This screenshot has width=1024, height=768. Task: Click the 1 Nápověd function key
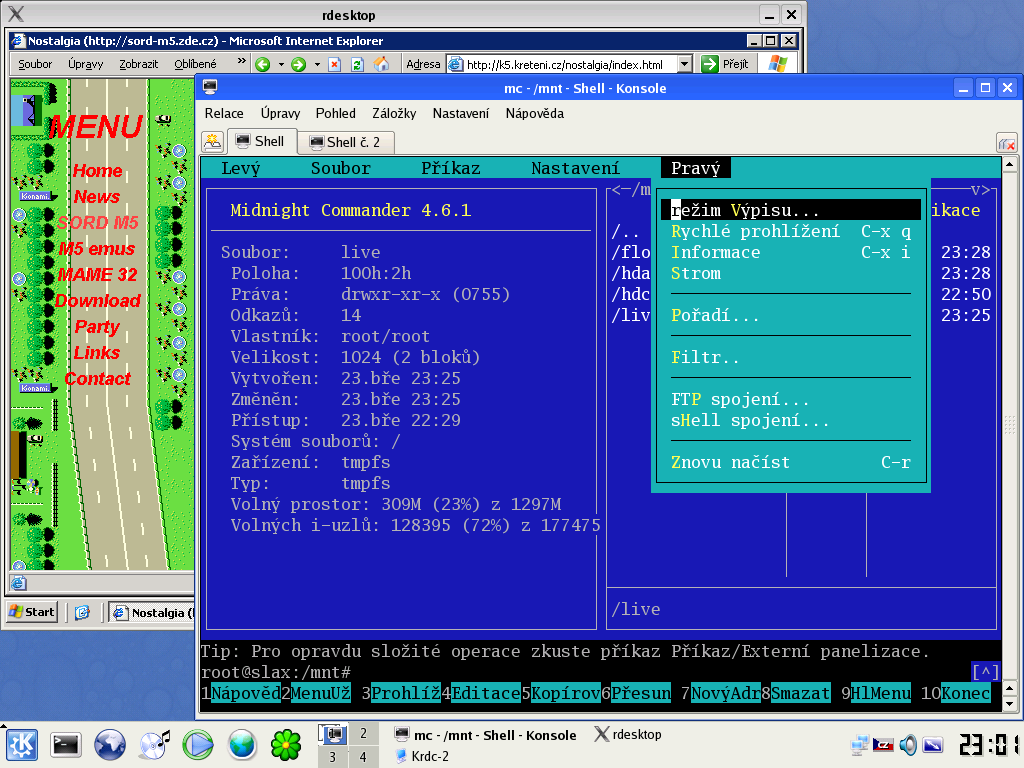[x=240, y=693]
